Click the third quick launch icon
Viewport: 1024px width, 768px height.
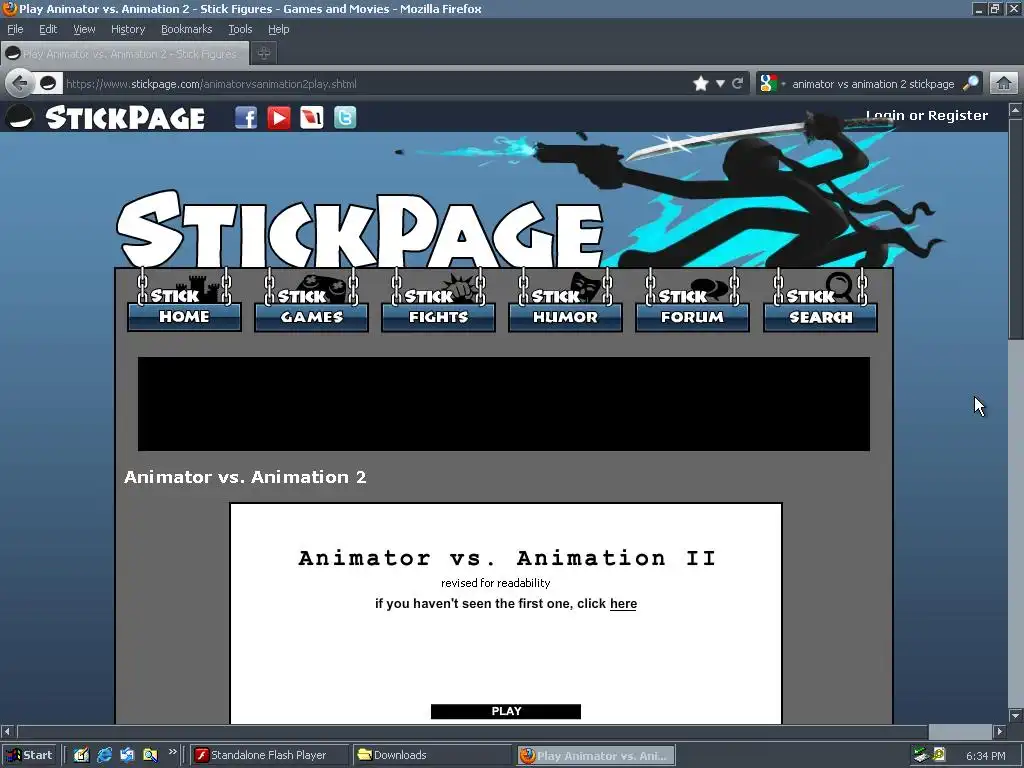(127, 755)
